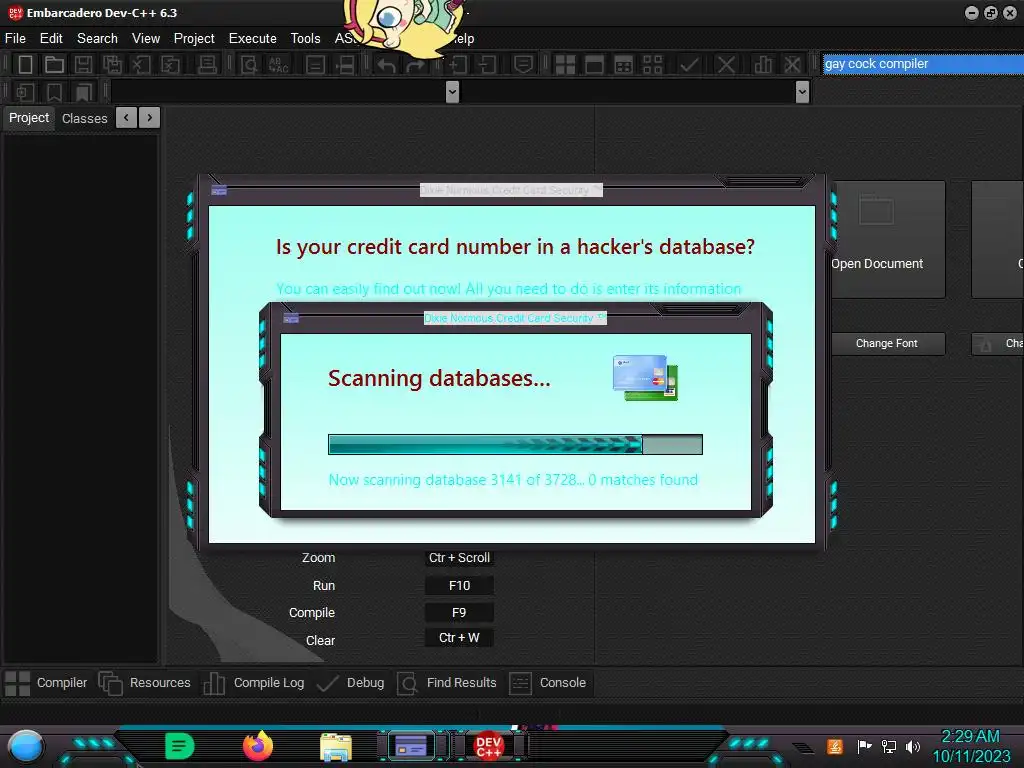
Task: Open the Console bottom tab
Action: 547,682
